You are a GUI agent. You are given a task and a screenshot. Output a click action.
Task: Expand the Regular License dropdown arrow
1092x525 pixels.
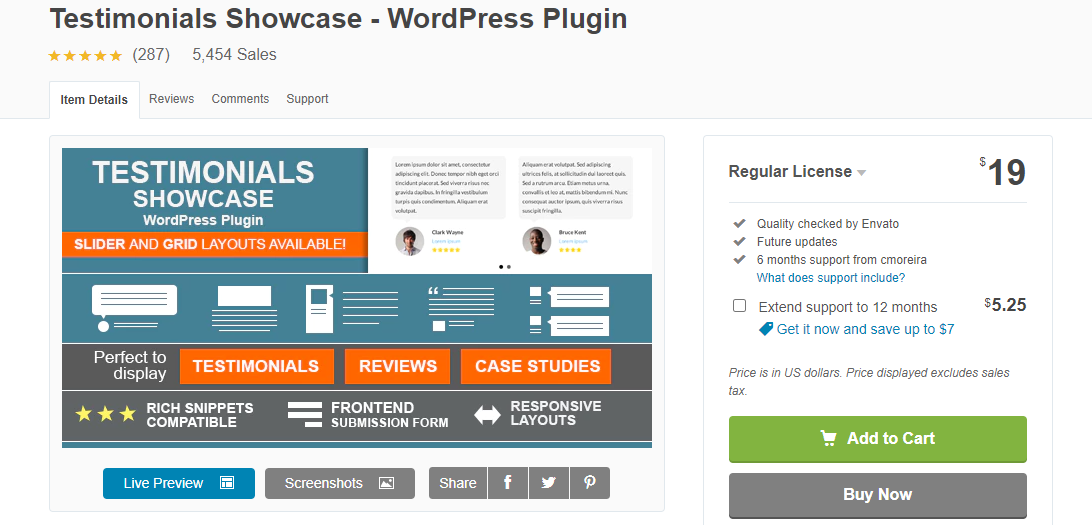pos(861,173)
